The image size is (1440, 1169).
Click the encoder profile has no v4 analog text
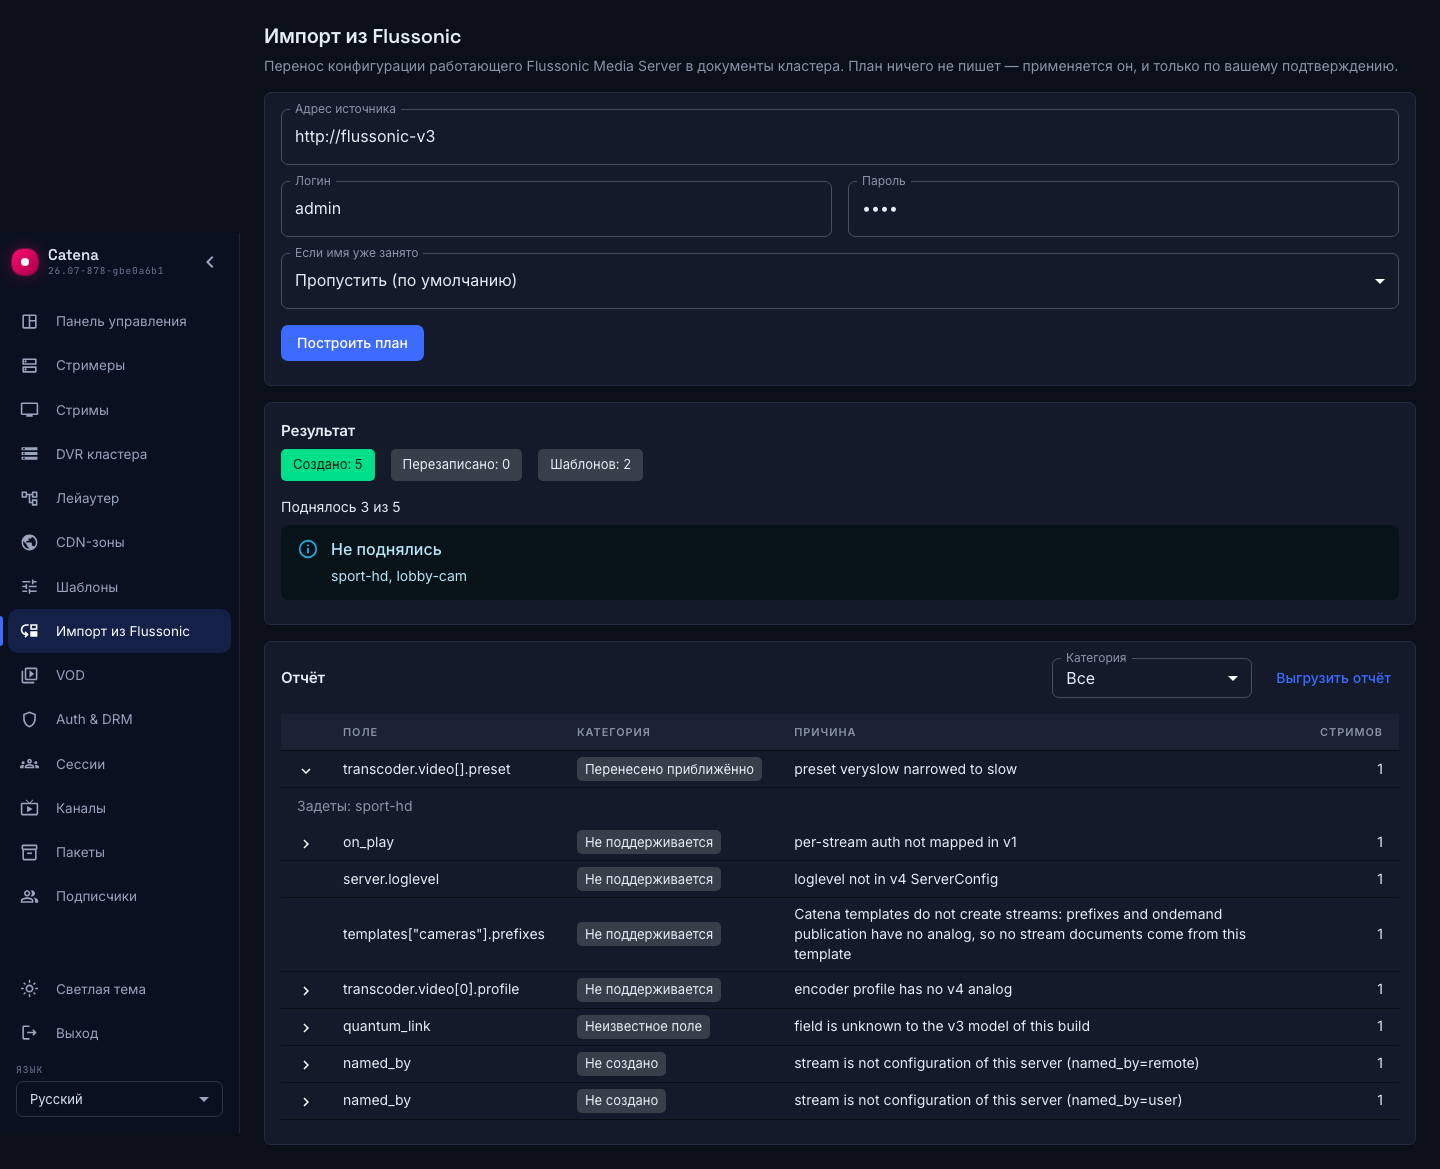[x=903, y=989]
